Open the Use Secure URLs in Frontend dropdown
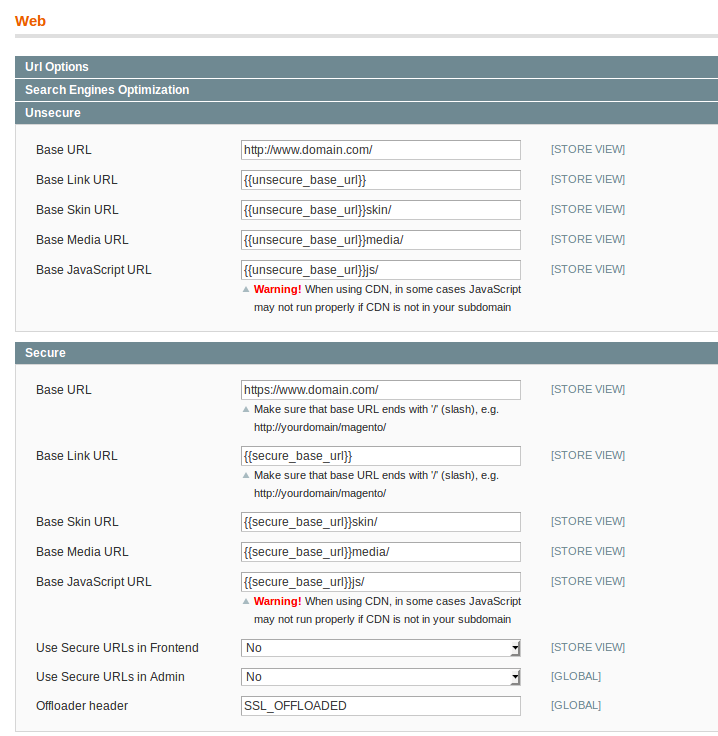The width and height of the screenshot is (718, 736). coord(380,648)
